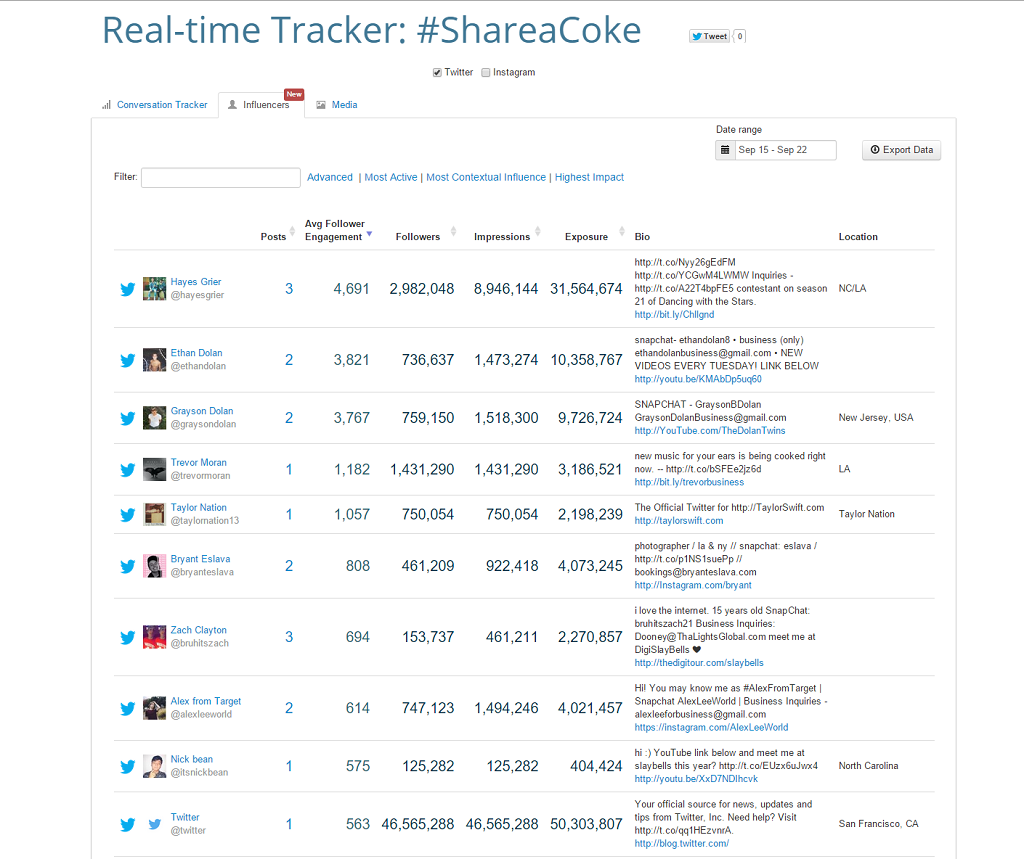This screenshot has width=1024, height=859.
Task: Open Advanced filter options
Action: pyautogui.click(x=330, y=178)
